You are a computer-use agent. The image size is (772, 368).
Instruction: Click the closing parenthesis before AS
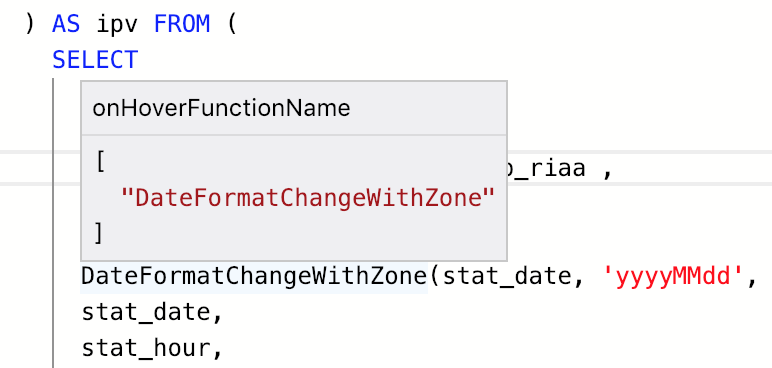(x=30, y=25)
